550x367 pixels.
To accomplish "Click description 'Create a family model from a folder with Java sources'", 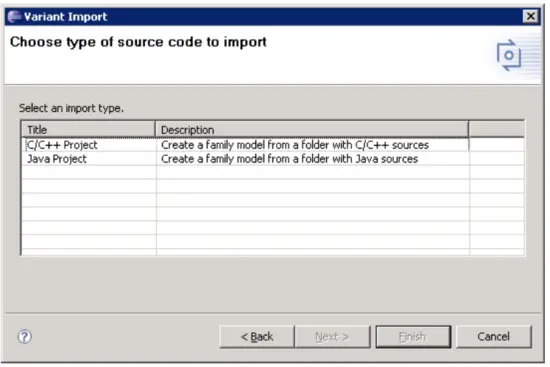I will click(289, 159).
